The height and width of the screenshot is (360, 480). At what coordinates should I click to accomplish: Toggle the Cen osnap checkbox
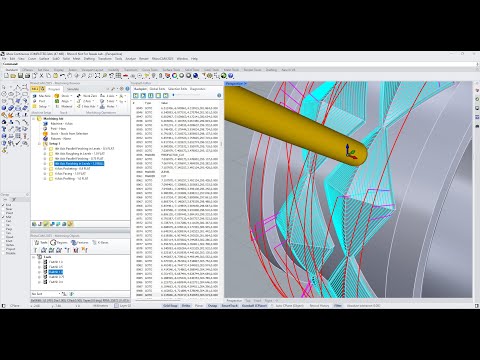pyautogui.click(x=4, y=221)
